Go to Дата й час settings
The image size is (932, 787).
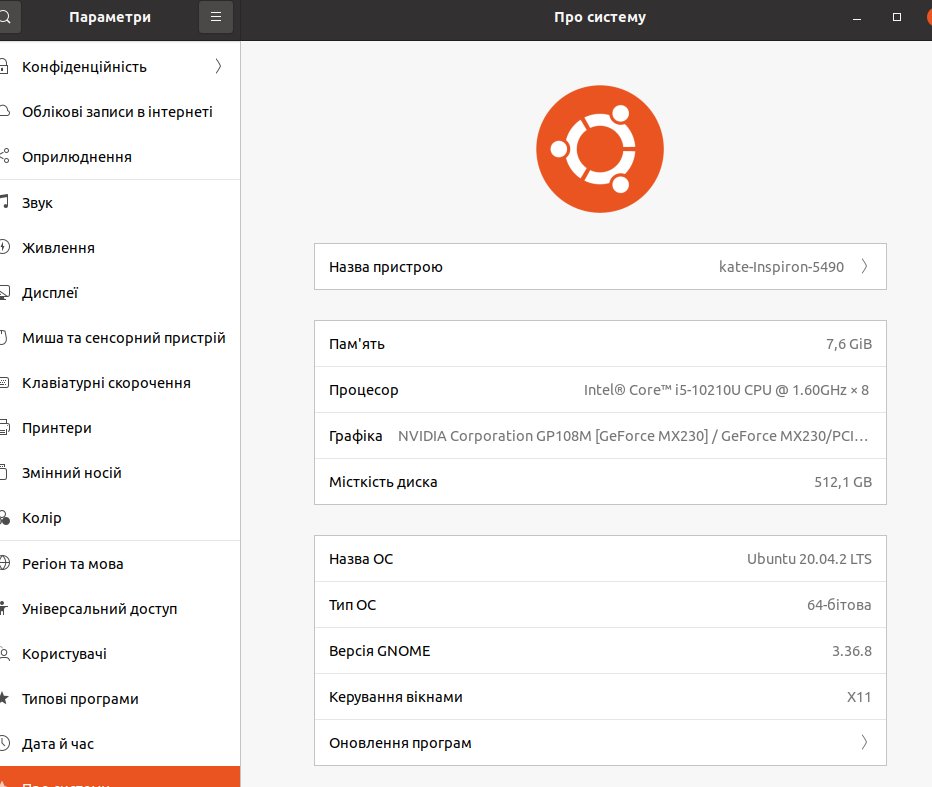pos(120,744)
